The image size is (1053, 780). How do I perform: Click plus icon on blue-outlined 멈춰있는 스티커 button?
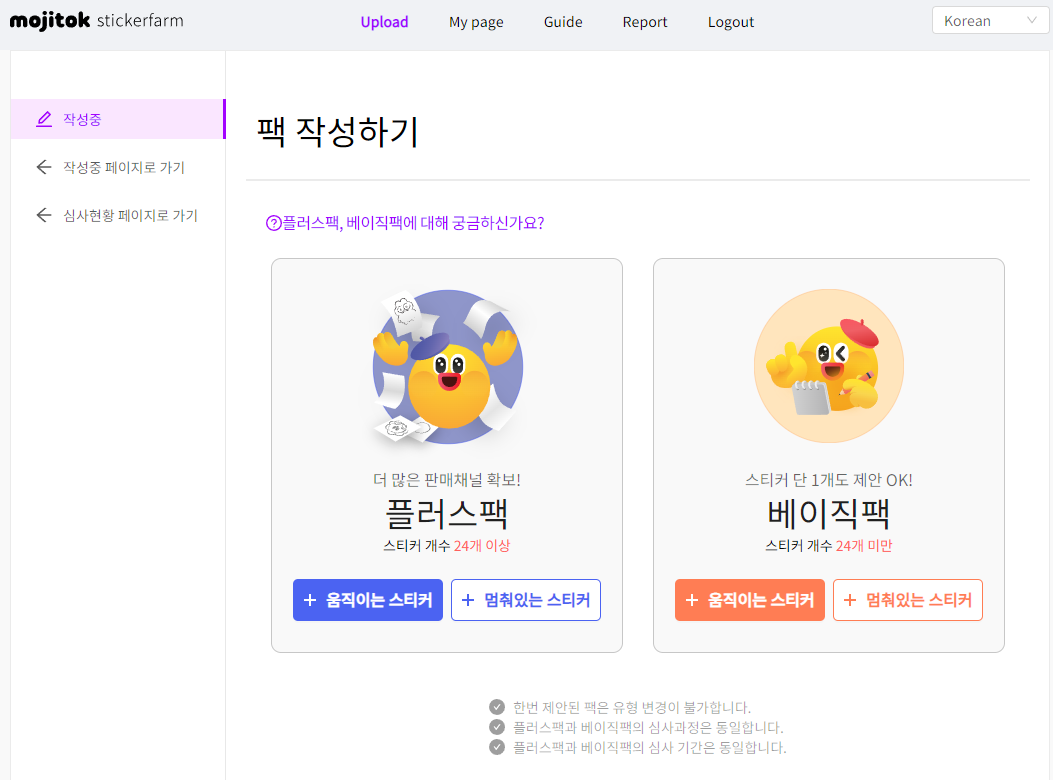[468, 600]
